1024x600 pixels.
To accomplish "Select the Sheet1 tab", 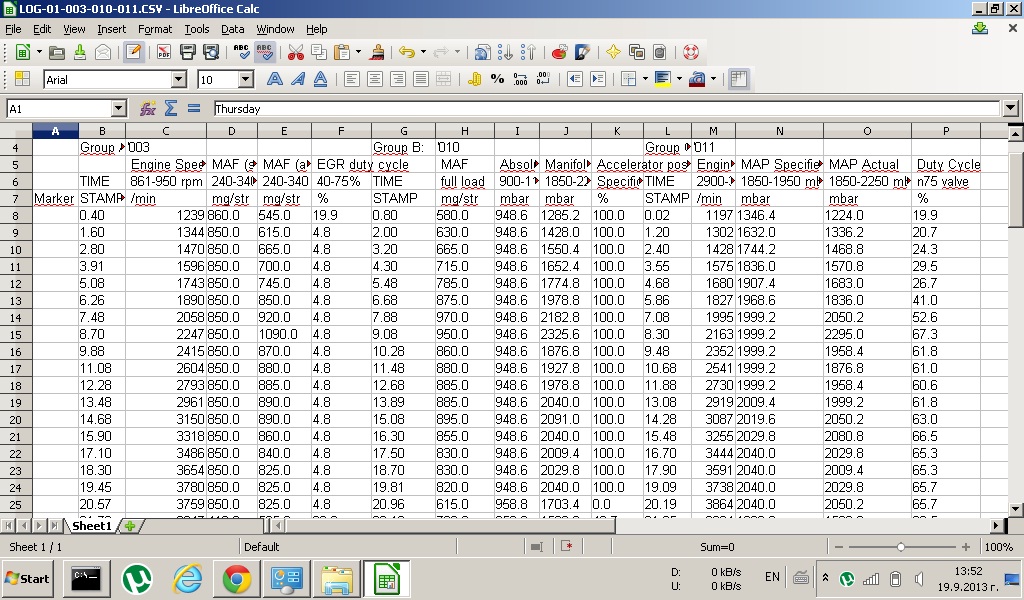I will click(92, 525).
